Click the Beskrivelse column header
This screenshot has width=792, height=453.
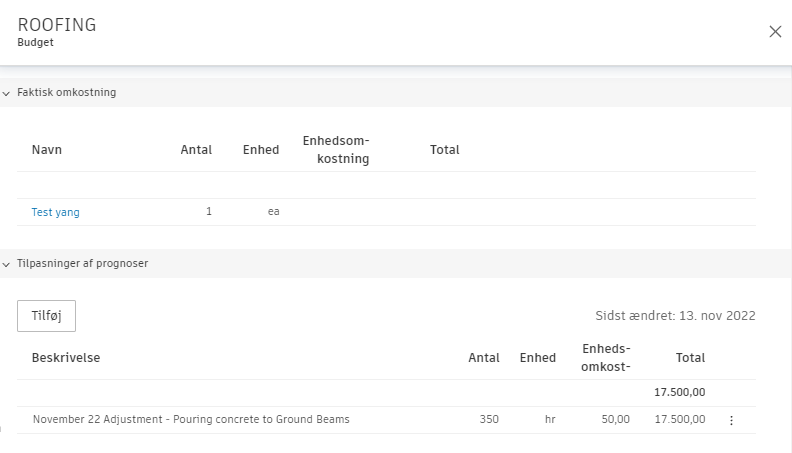tap(66, 358)
